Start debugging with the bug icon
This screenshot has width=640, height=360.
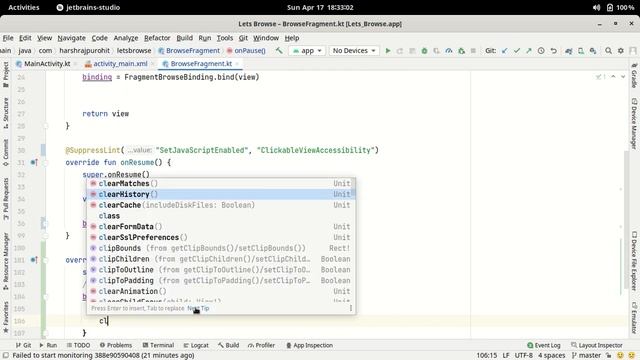[424, 51]
